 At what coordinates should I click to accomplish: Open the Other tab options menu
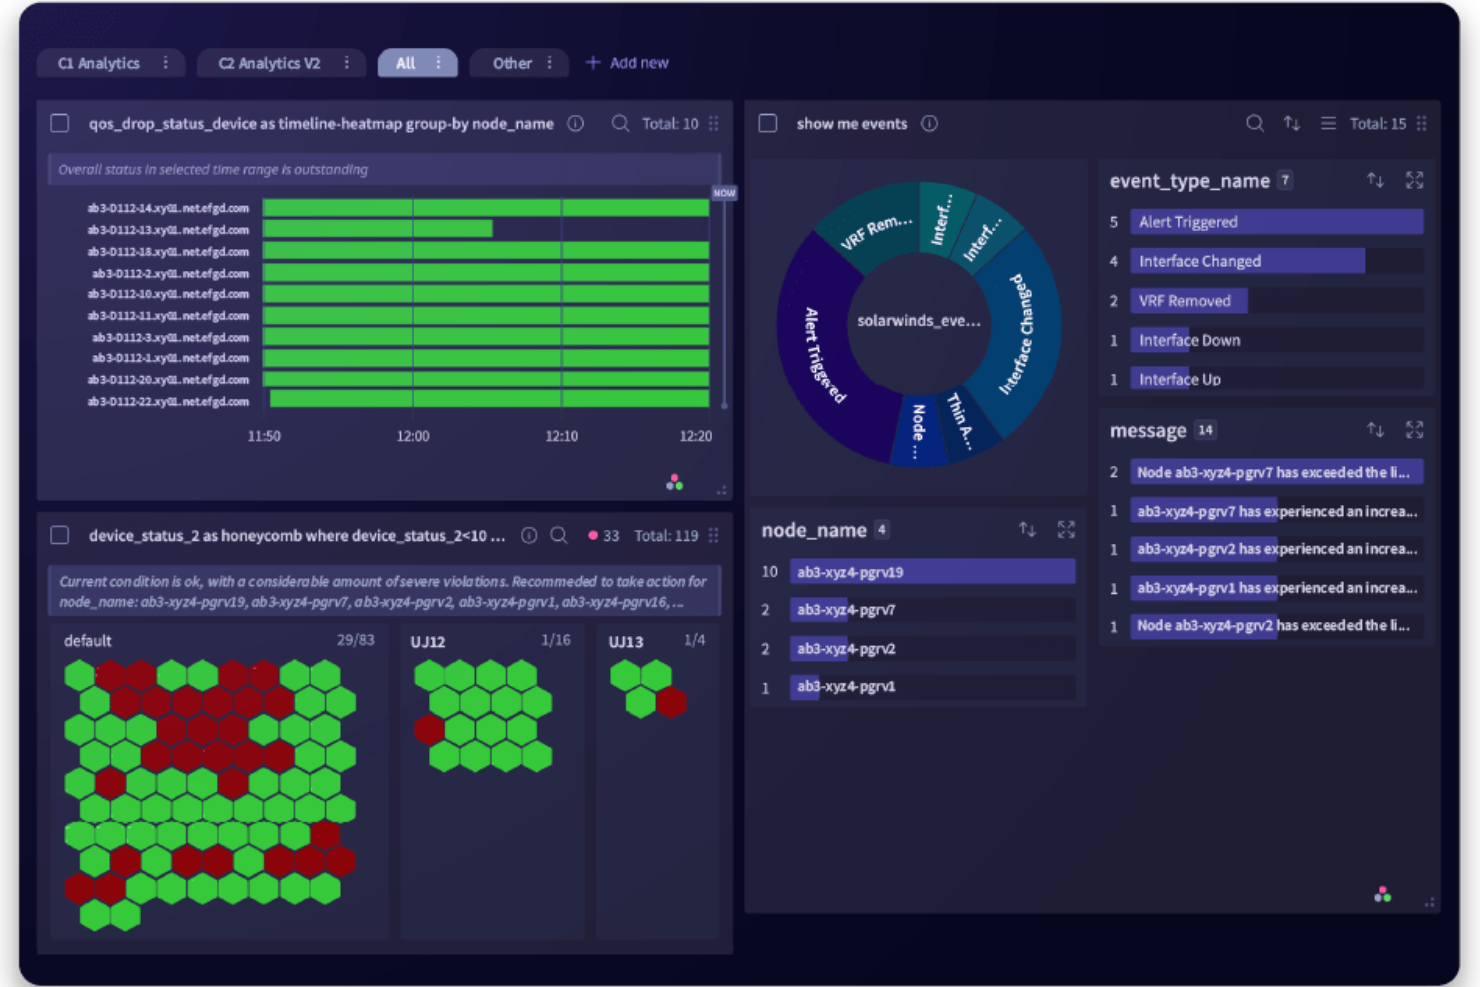click(550, 63)
